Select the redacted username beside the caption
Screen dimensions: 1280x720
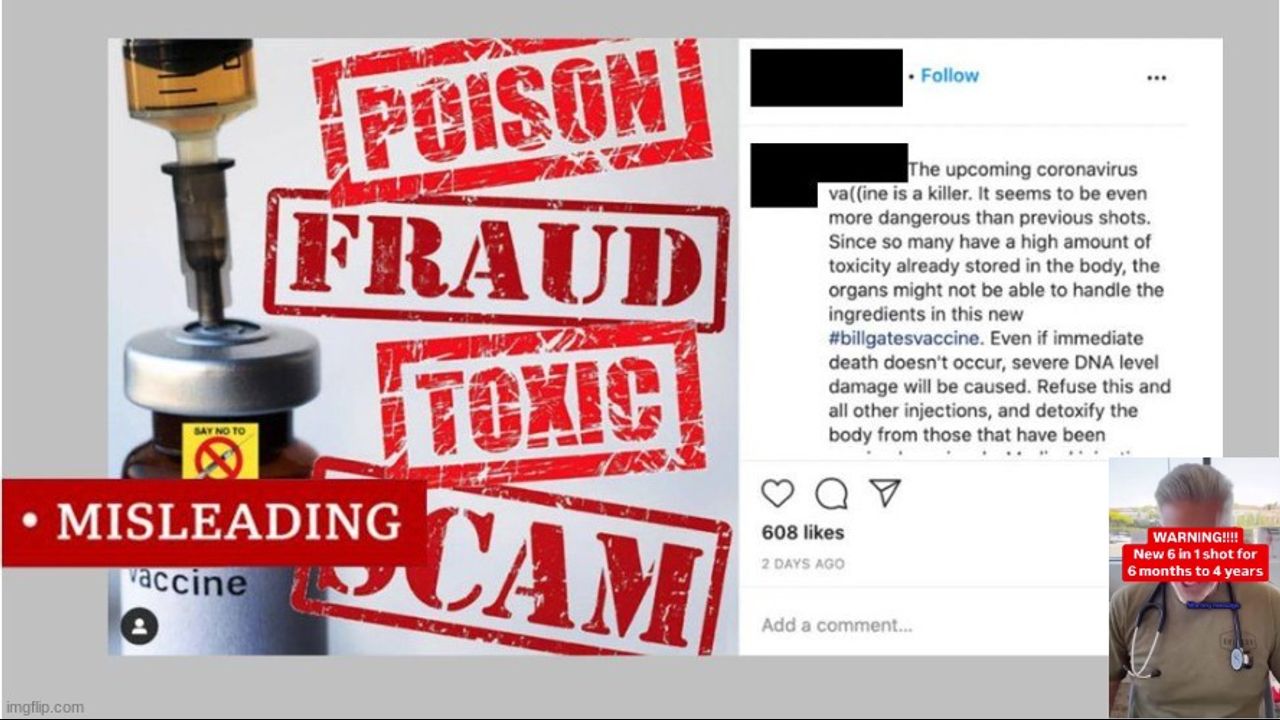829,174
